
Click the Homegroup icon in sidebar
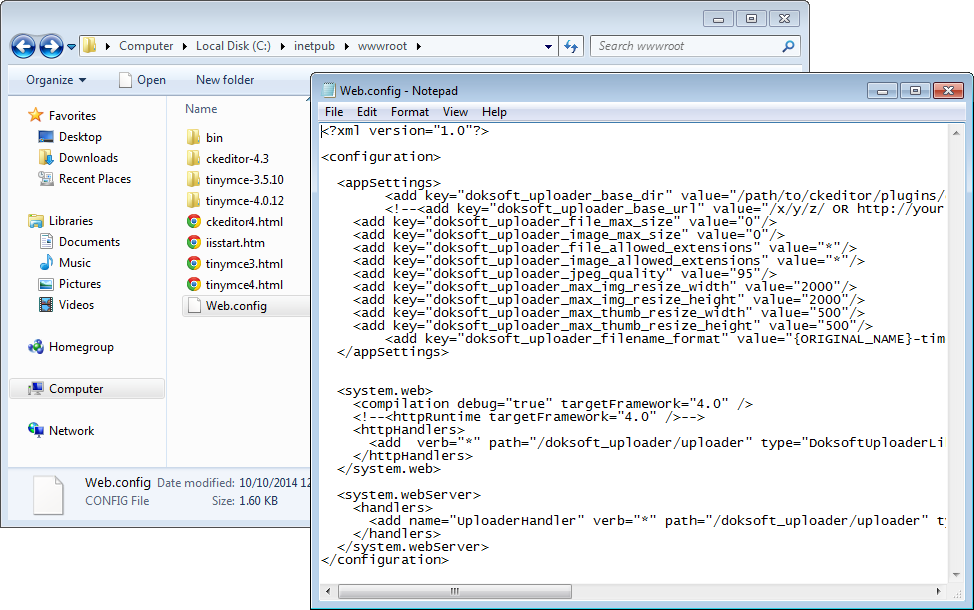(x=36, y=347)
